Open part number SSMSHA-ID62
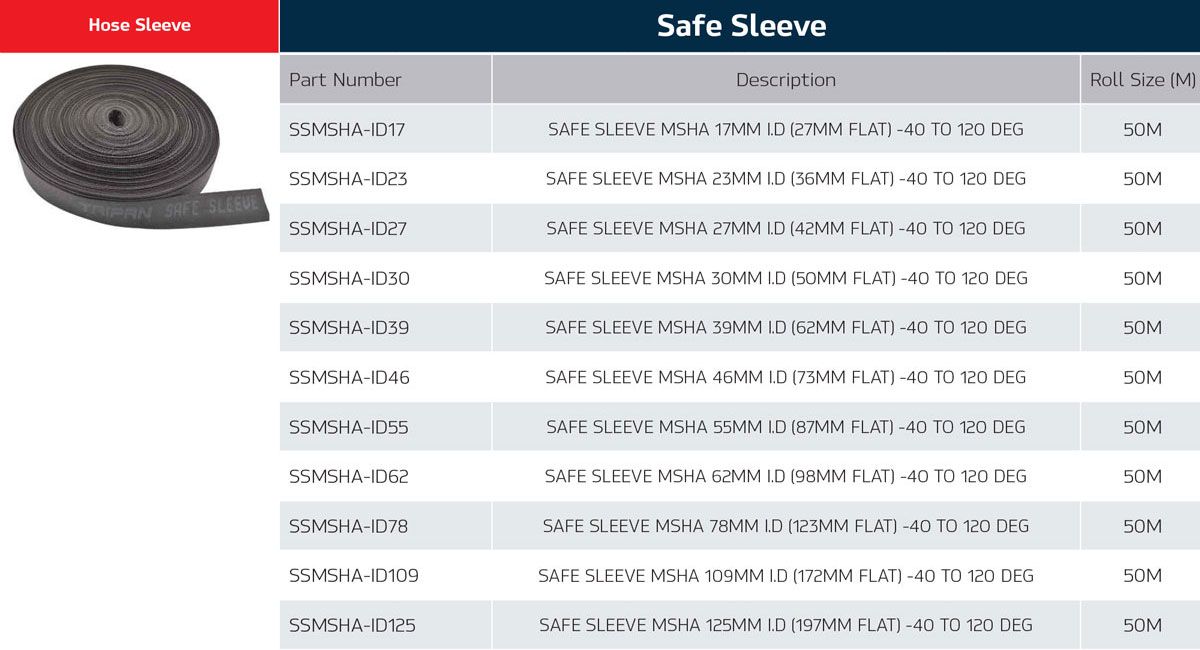The height and width of the screenshot is (650, 1200). pos(348,477)
